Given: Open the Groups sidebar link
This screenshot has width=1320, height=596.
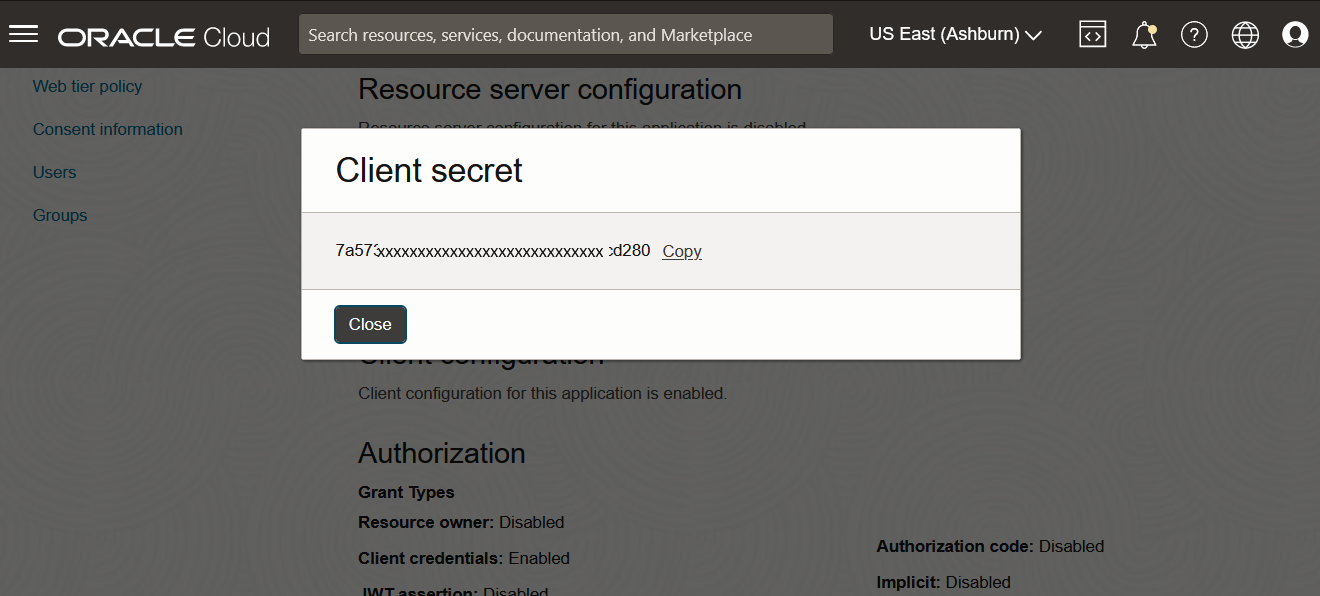Looking at the screenshot, I should pyautogui.click(x=60, y=215).
